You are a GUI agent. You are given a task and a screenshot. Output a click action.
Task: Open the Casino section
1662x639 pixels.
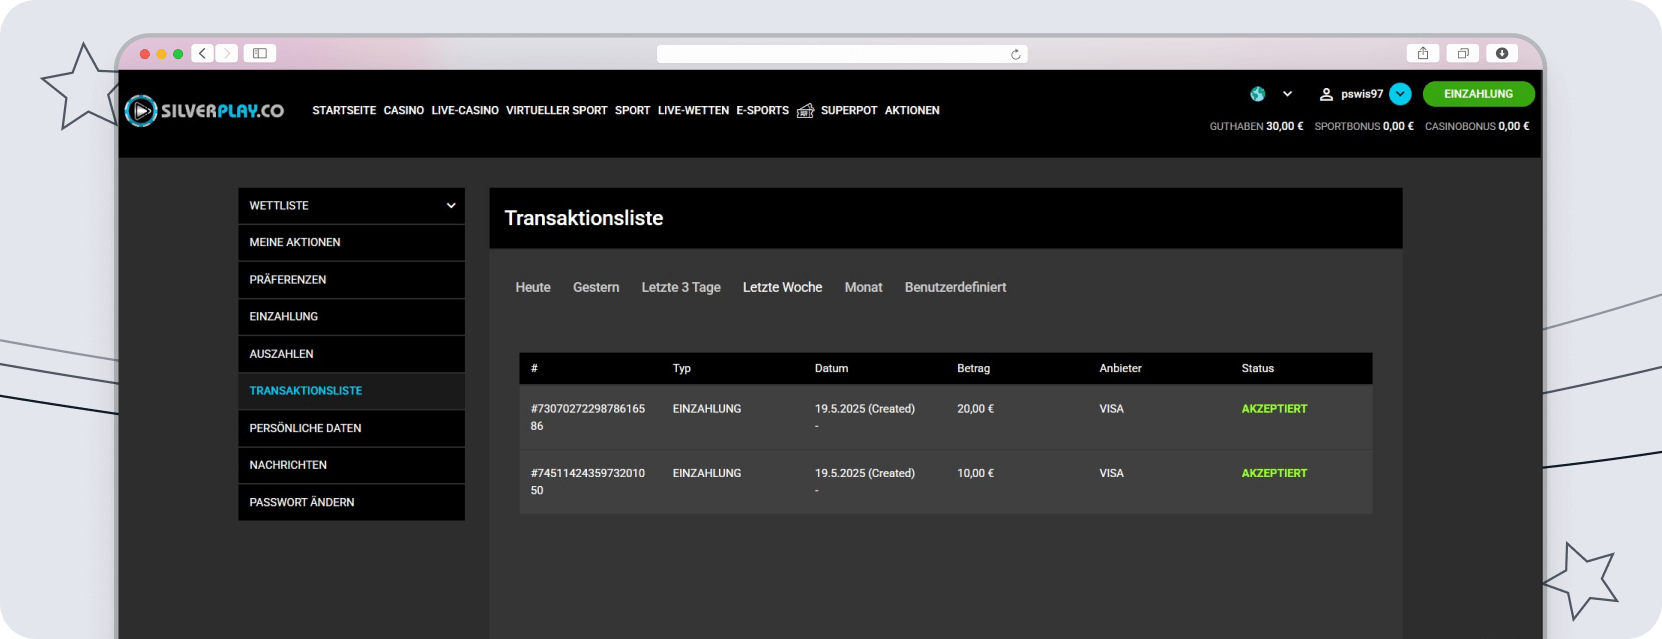[404, 111]
